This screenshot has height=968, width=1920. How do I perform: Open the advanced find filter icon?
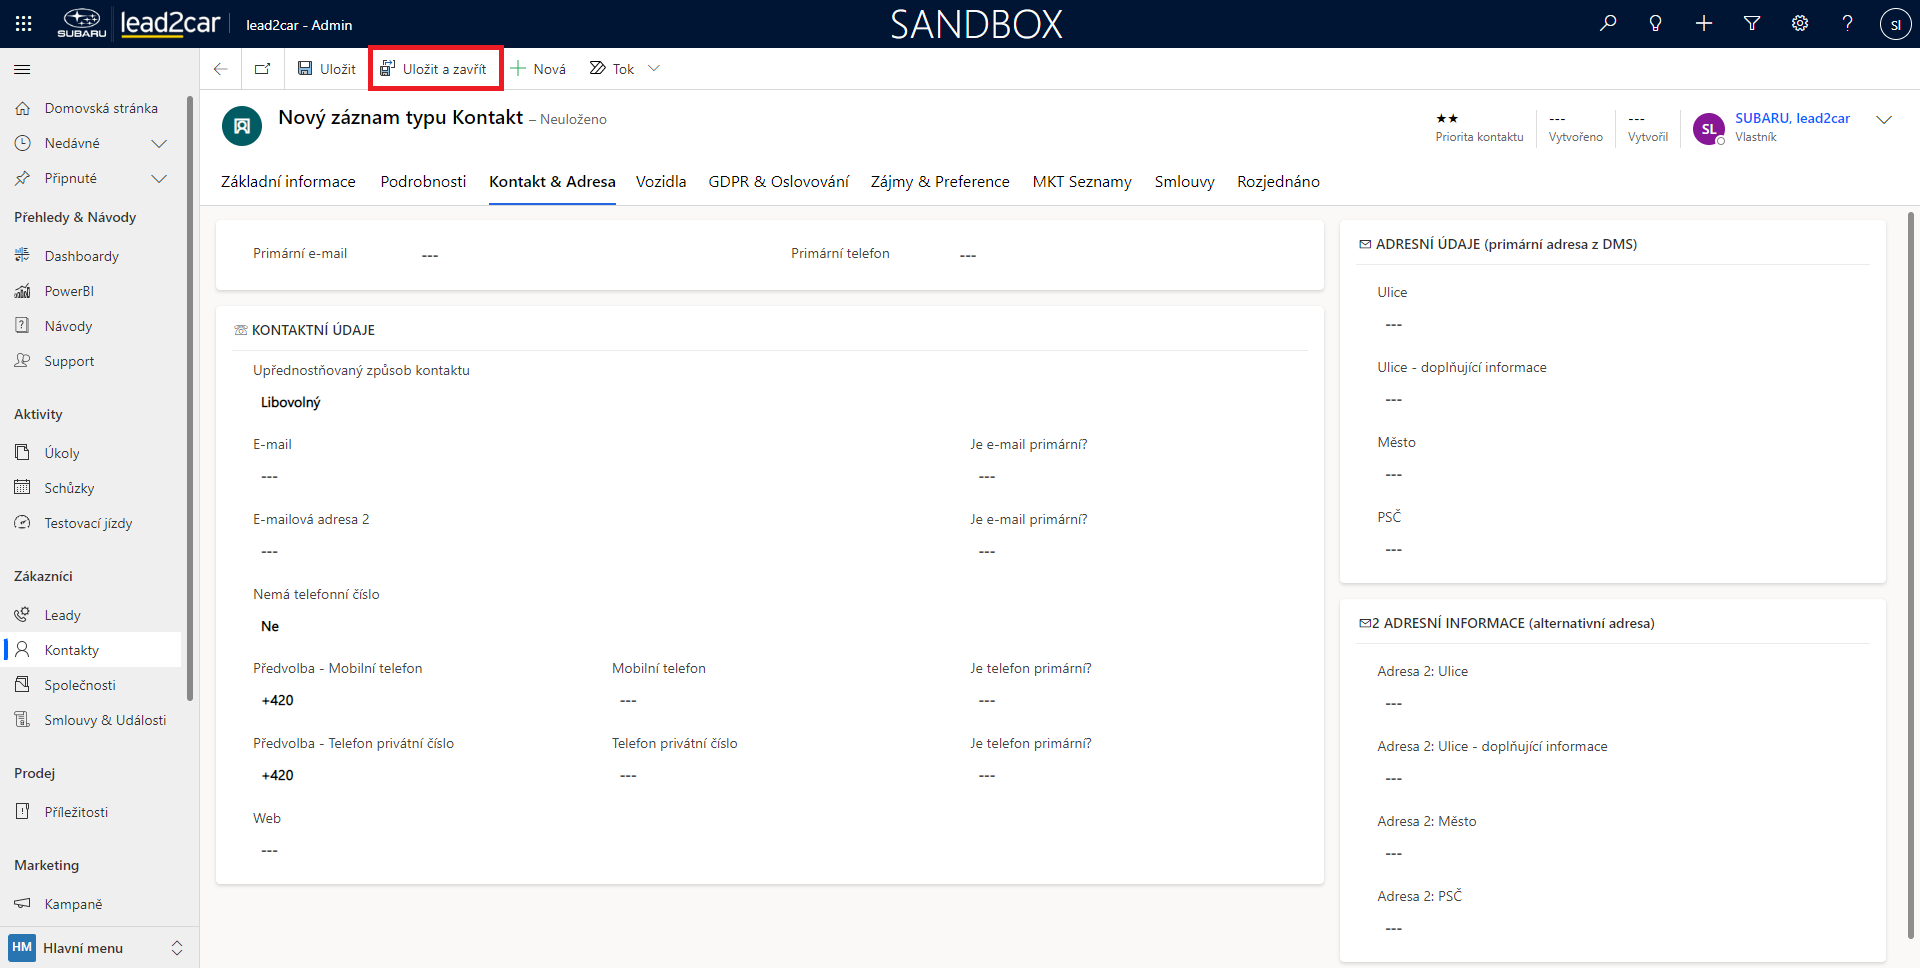(x=1752, y=24)
